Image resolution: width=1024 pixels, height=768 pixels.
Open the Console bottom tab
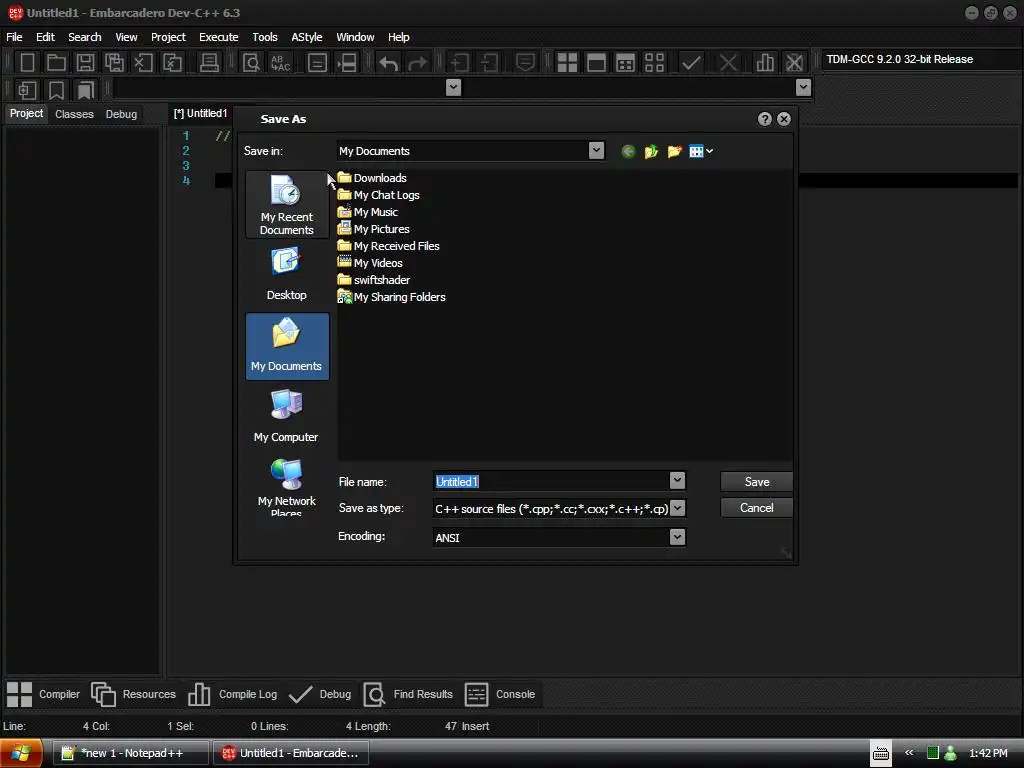[500, 694]
